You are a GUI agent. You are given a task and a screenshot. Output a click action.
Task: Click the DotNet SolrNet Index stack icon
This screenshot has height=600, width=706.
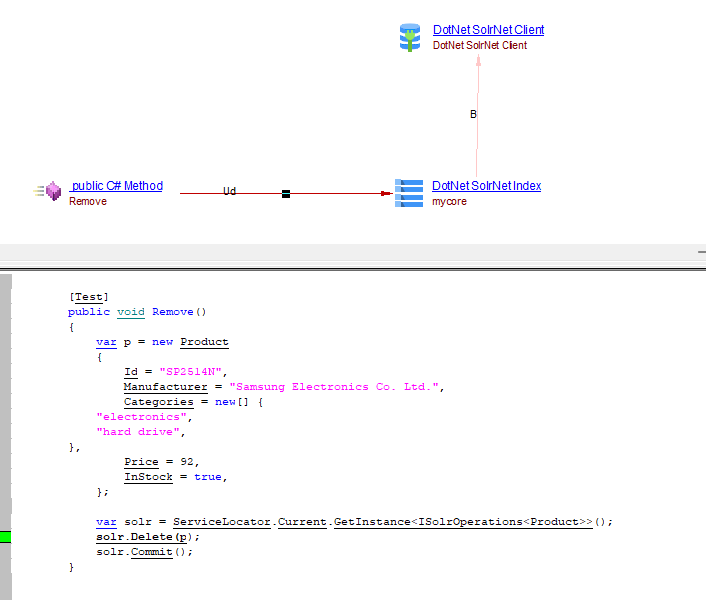[409, 192]
